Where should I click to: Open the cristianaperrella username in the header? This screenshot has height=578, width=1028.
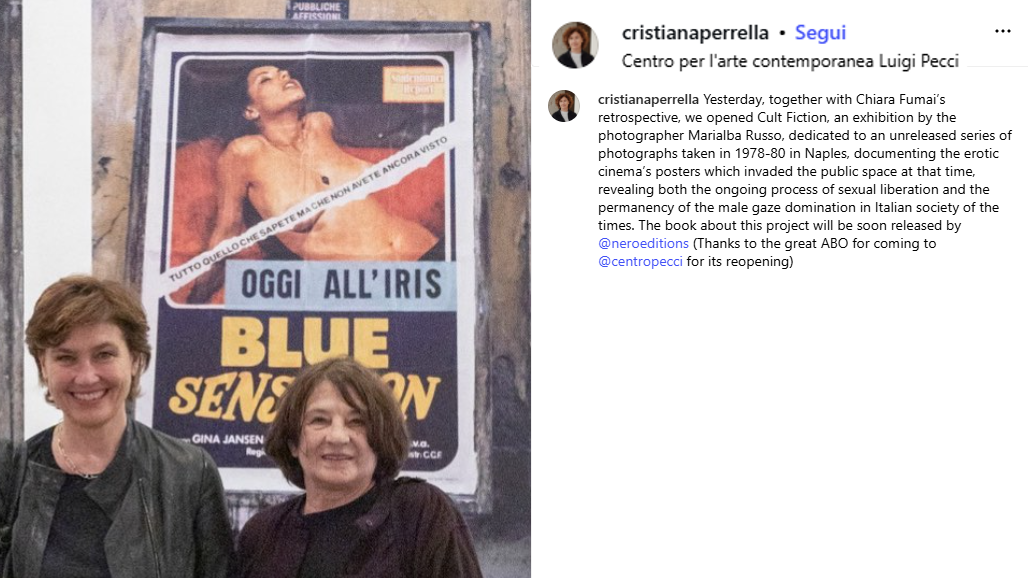point(695,32)
